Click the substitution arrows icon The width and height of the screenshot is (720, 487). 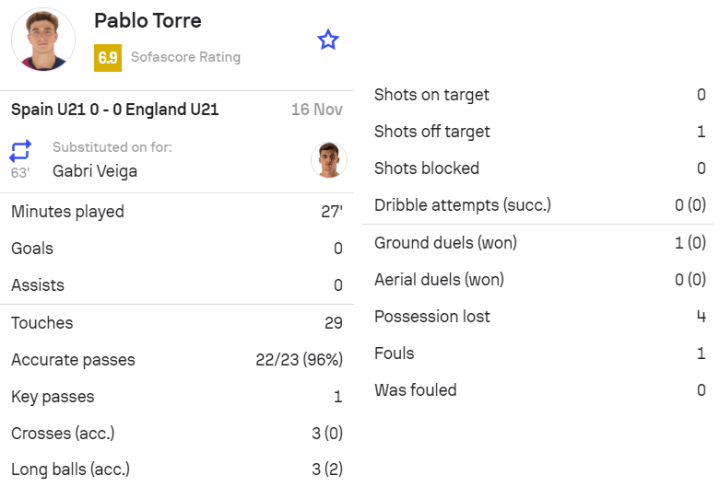(x=20, y=150)
